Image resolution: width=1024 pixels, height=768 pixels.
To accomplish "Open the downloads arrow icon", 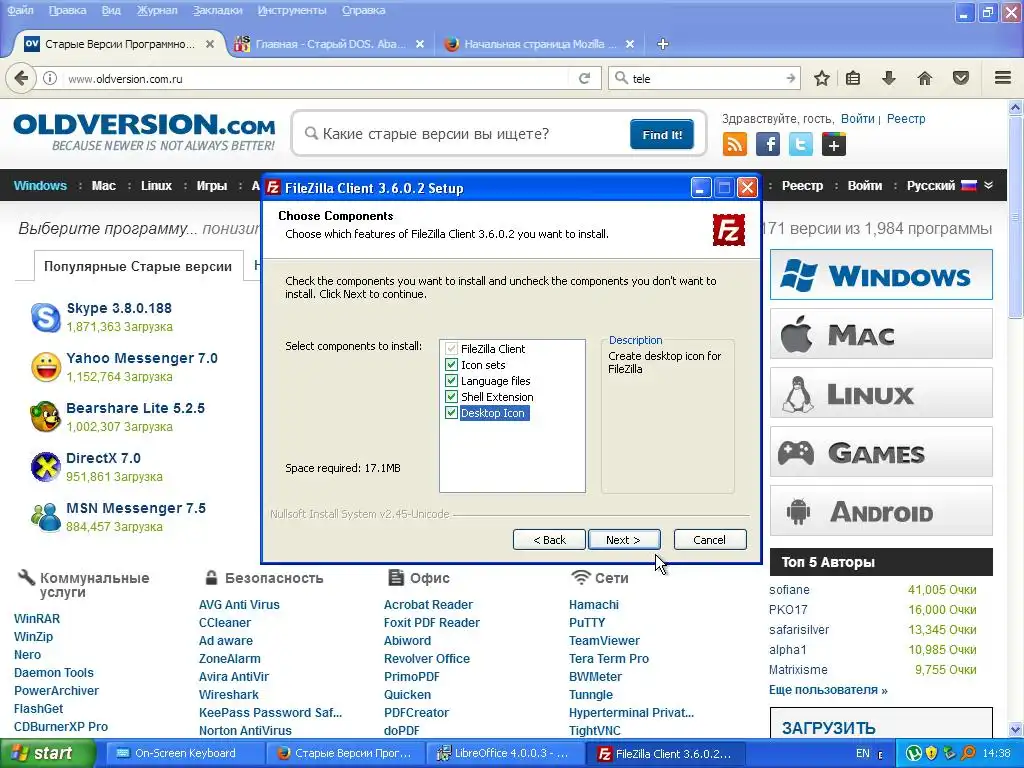I will [x=889, y=78].
